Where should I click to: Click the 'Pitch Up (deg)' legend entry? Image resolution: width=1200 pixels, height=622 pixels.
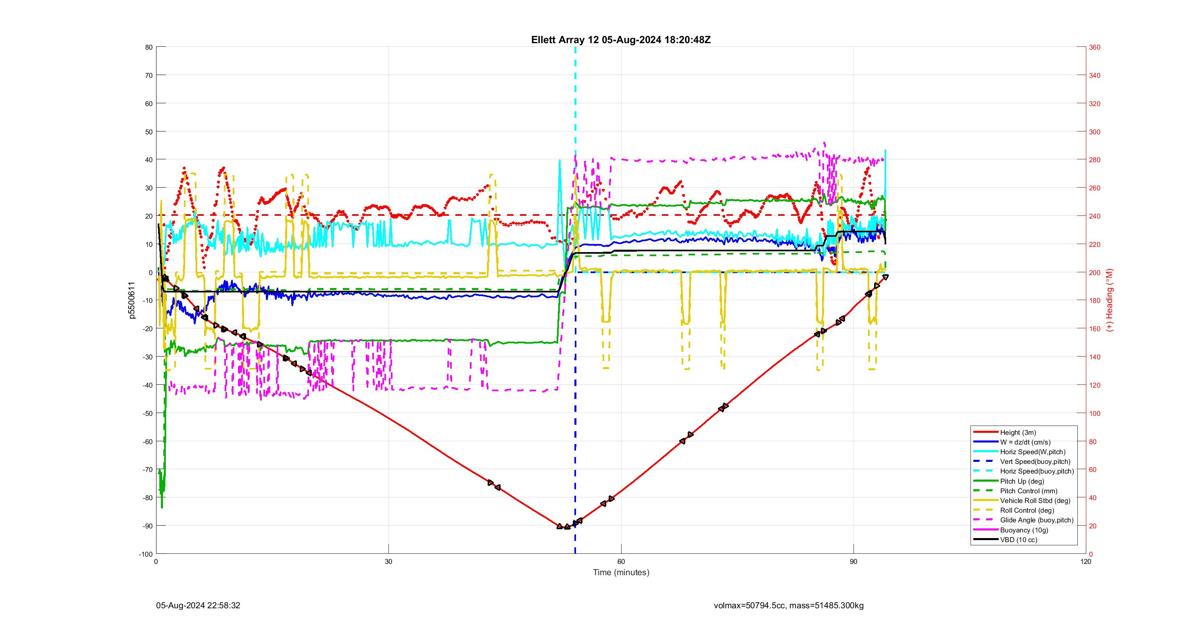[1026, 481]
